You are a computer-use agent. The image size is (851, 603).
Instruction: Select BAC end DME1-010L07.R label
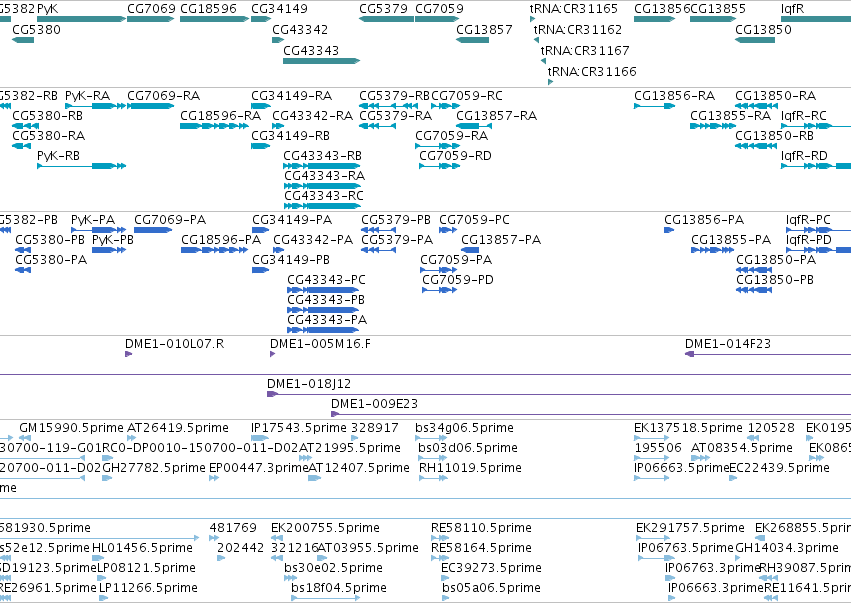point(174,344)
